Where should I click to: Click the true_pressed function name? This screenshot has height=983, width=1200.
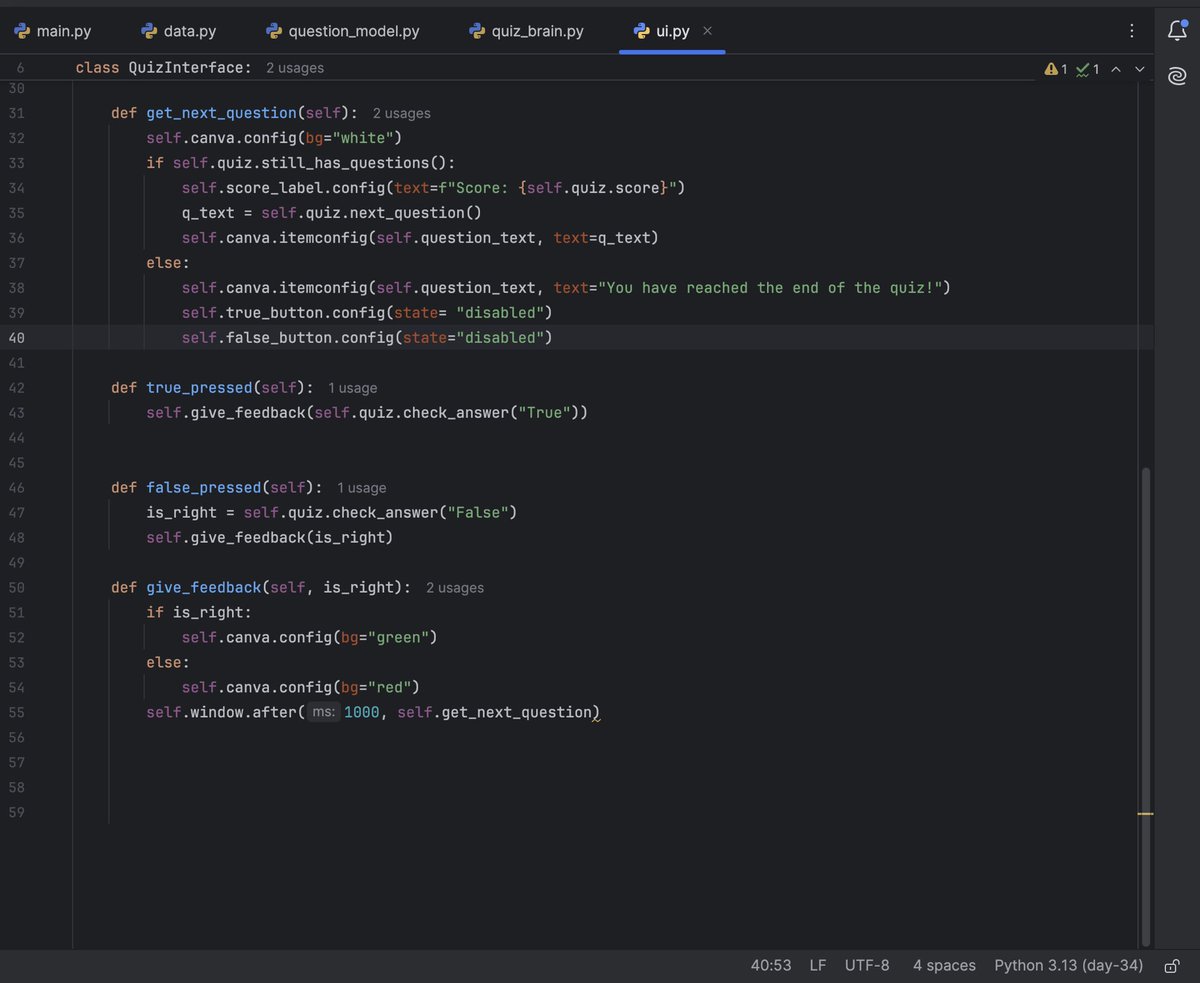click(199, 388)
